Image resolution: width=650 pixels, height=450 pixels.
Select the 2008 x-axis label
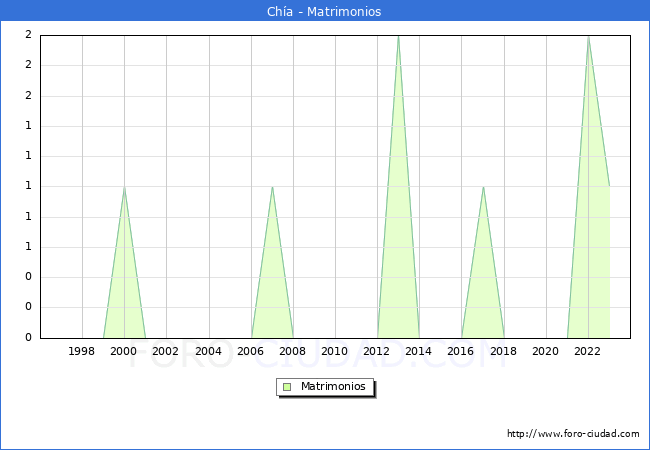pos(292,351)
